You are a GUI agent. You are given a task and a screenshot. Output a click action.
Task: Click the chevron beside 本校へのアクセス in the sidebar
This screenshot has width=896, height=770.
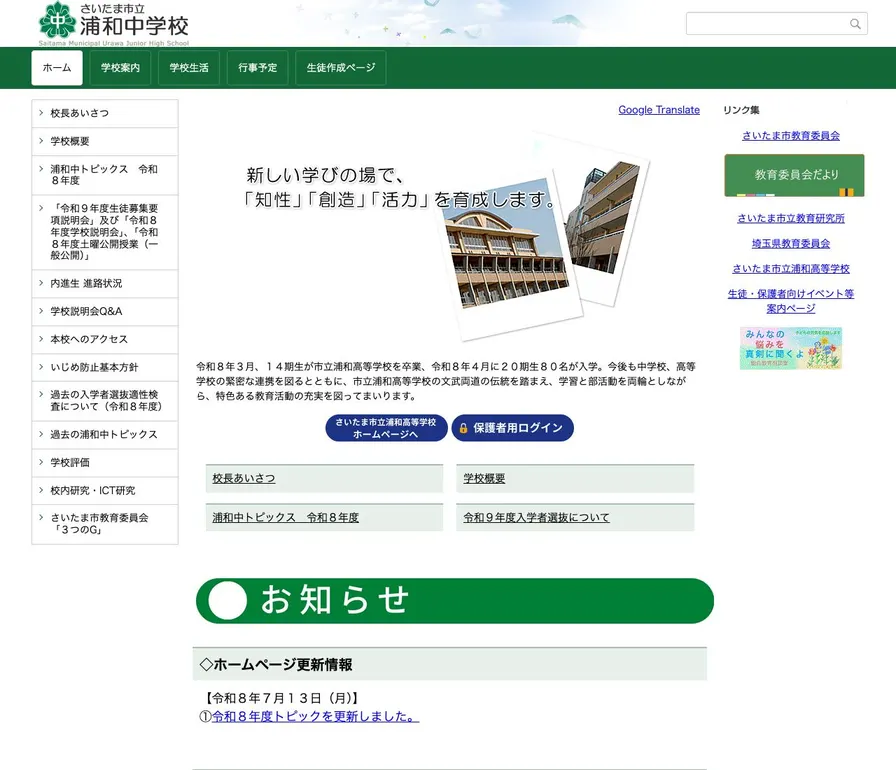pos(41,339)
